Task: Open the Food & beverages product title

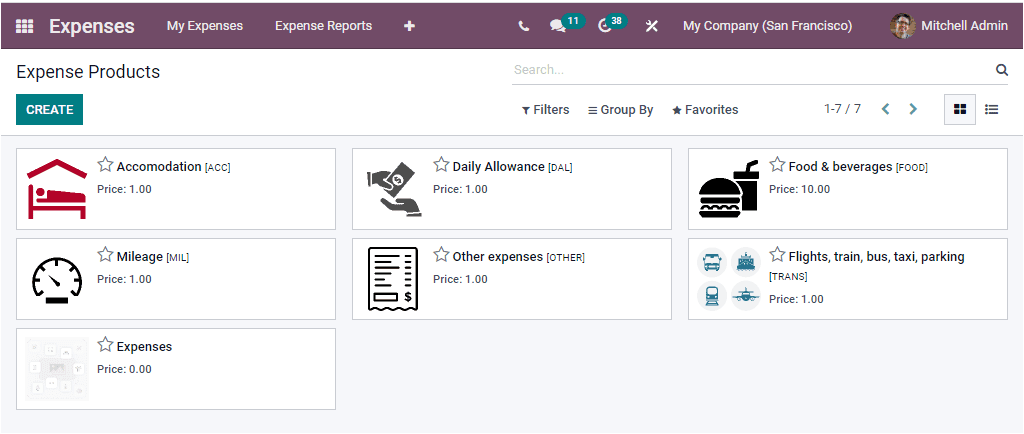Action: pyautogui.click(x=840, y=166)
